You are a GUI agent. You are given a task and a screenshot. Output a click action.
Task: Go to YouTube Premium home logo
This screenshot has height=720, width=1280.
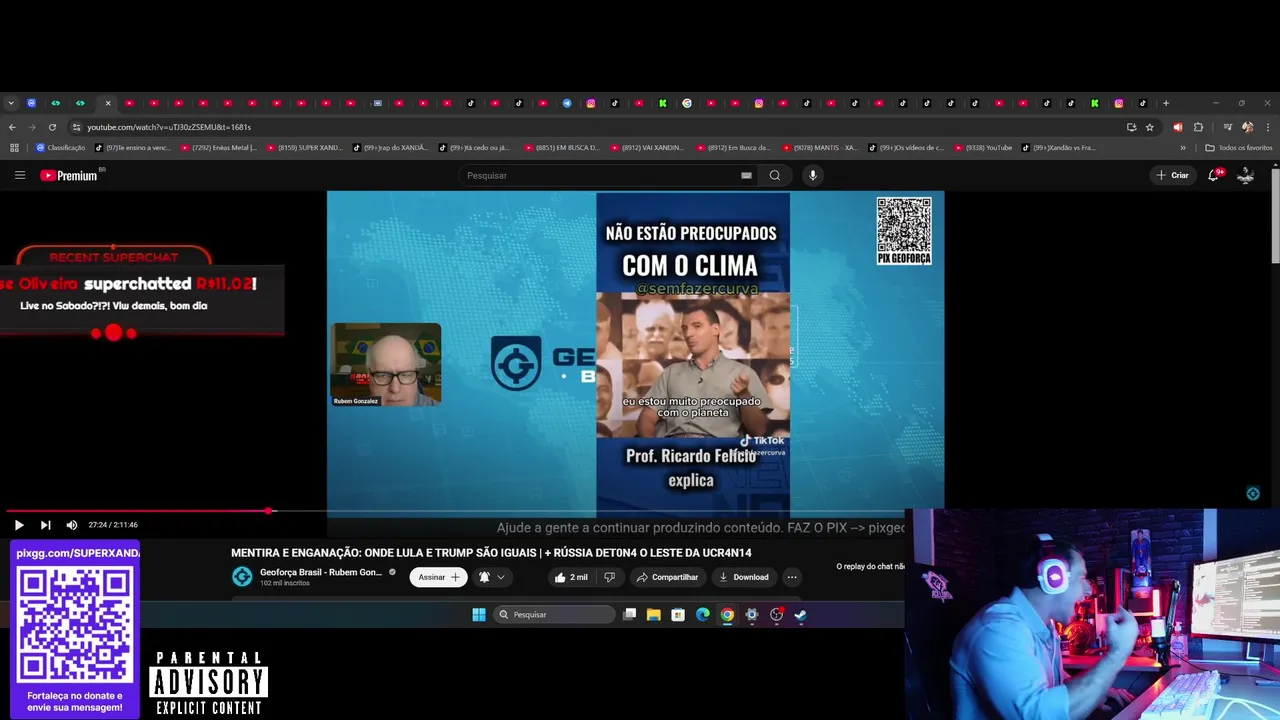point(70,175)
